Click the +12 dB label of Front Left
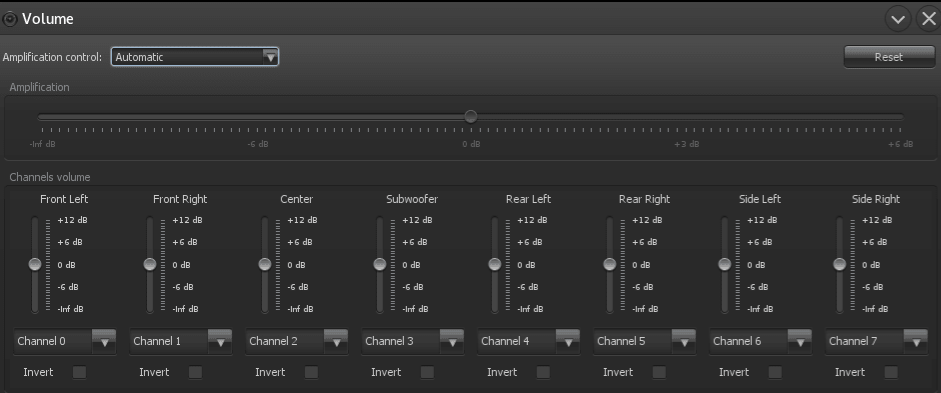Viewport: 941px width, 393px height. [x=72, y=220]
